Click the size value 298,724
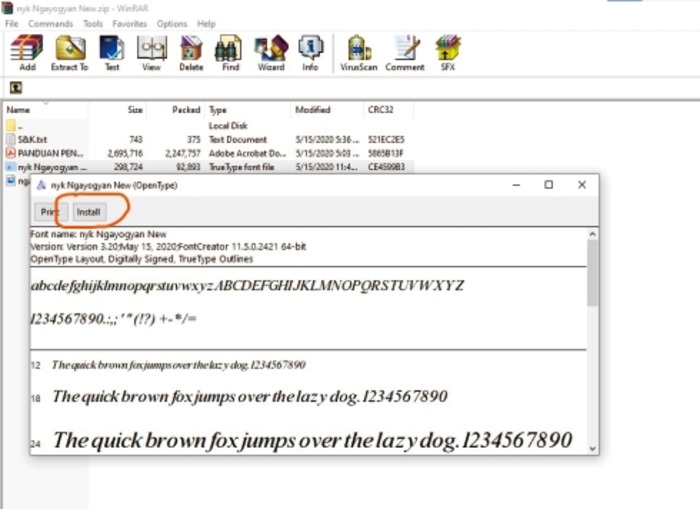700x509 pixels. pyautogui.click(x=128, y=167)
